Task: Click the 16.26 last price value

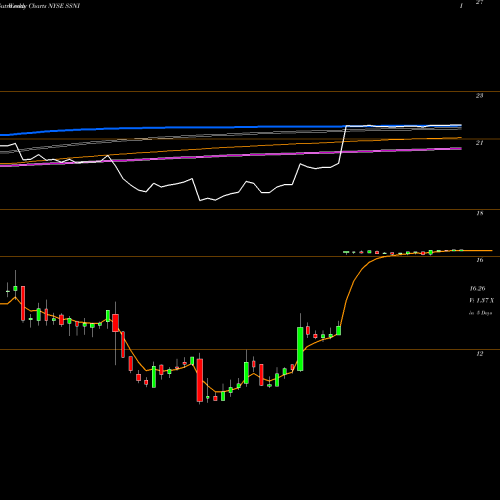Action: click(x=477, y=288)
